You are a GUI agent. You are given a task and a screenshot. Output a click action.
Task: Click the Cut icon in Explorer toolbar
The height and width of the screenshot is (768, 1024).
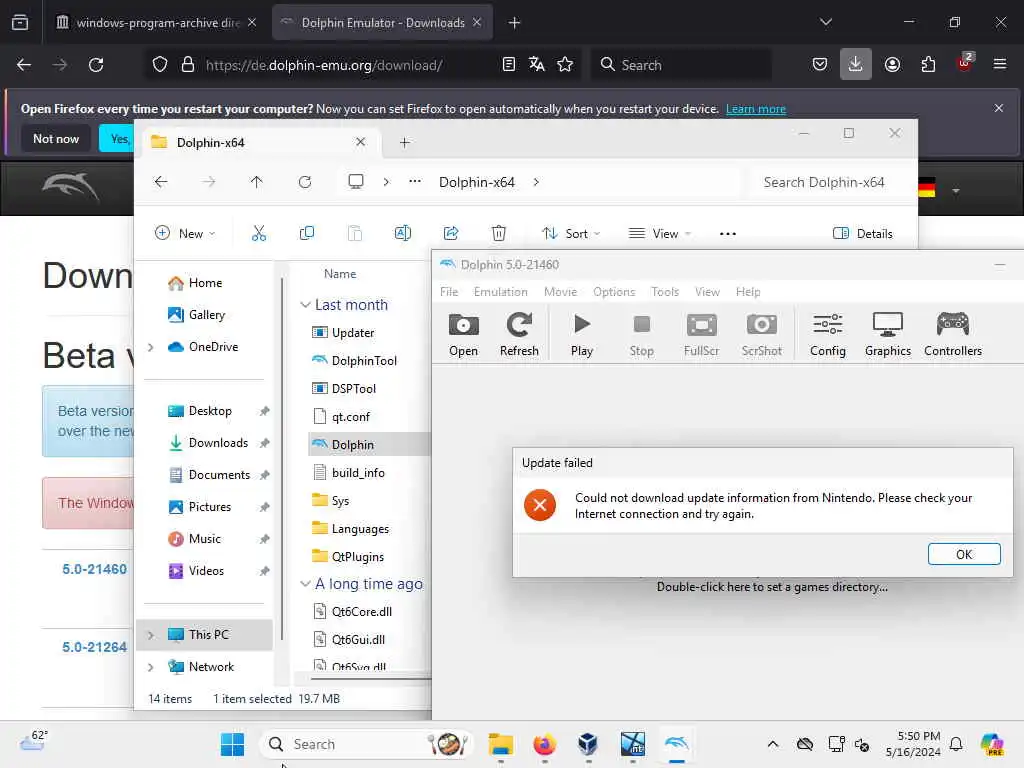click(259, 233)
